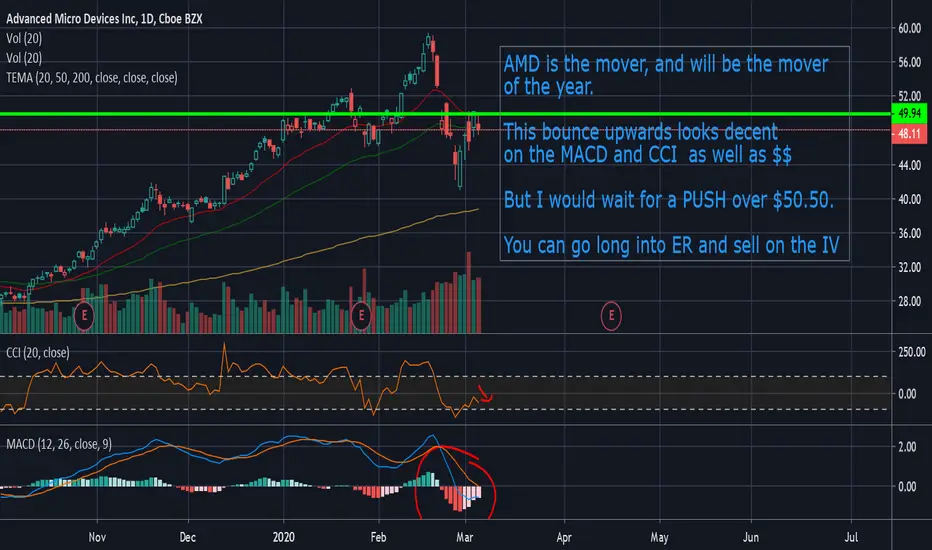Image resolution: width=932 pixels, height=550 pixels.
Task: Select the MACD (12, 26, close, 9) label
Action: pos(59,444)
